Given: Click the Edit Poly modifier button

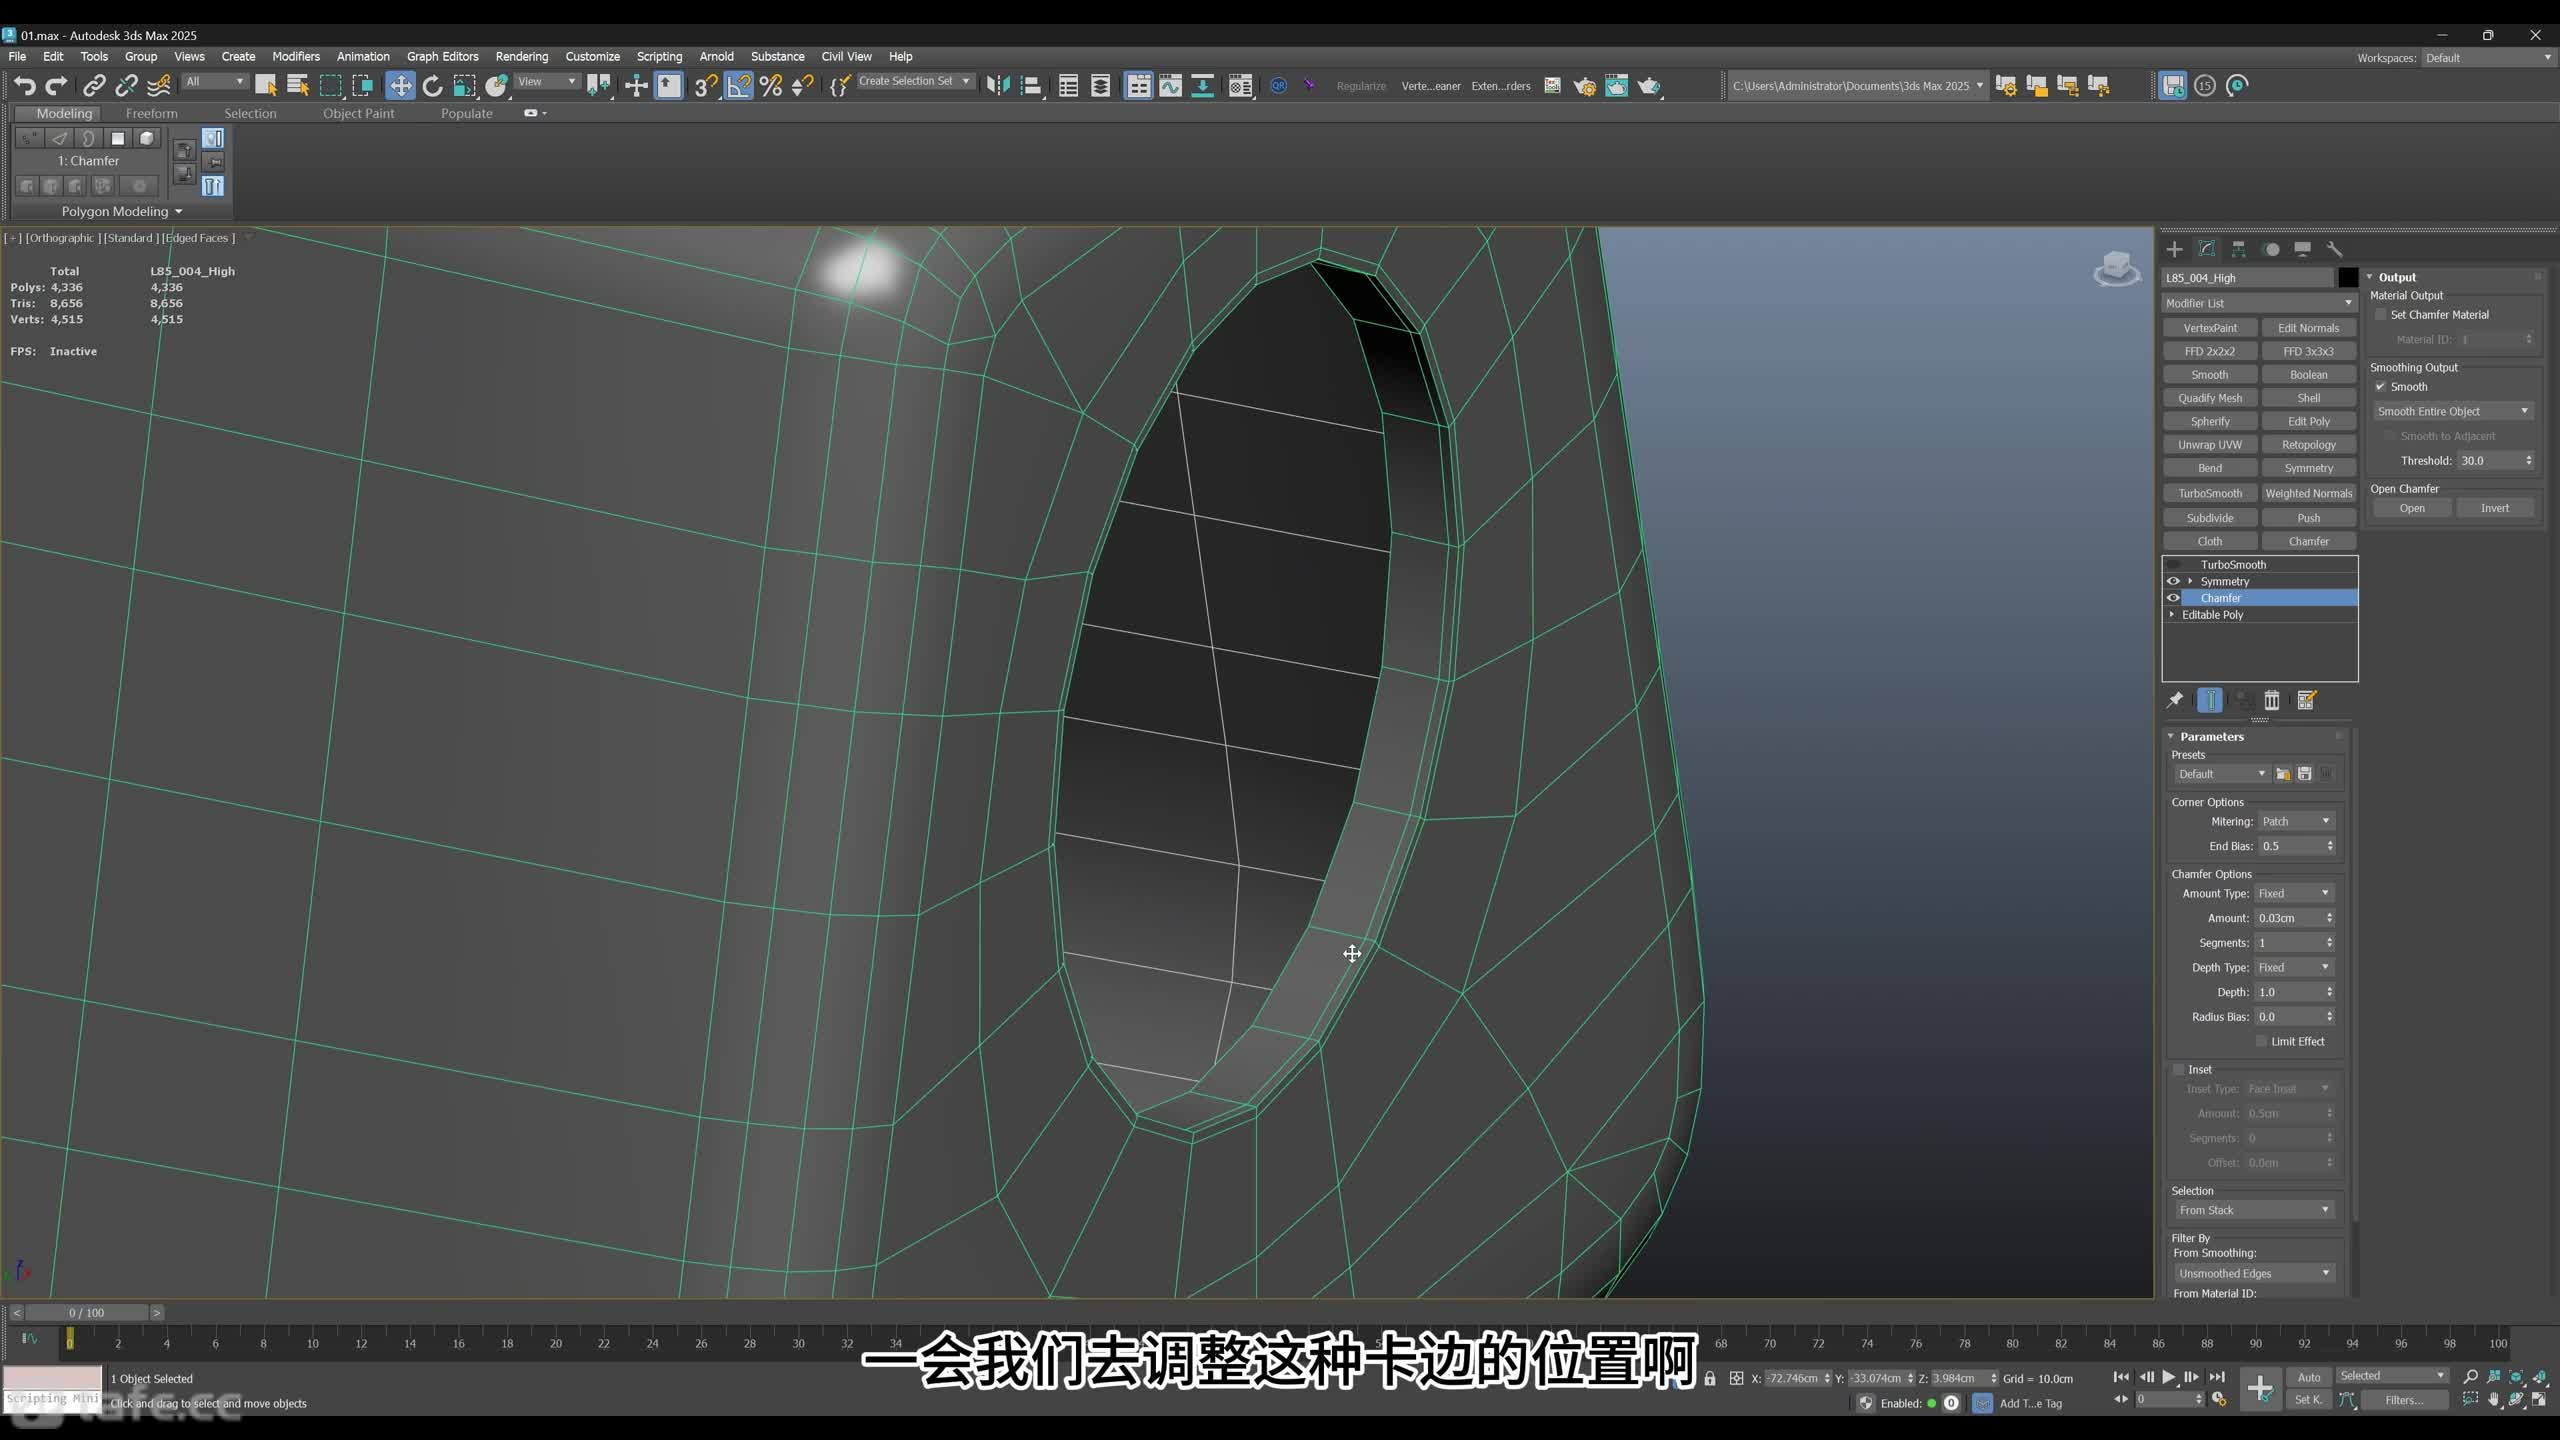Looking at the screenshot, I should tap(2308, 421).
